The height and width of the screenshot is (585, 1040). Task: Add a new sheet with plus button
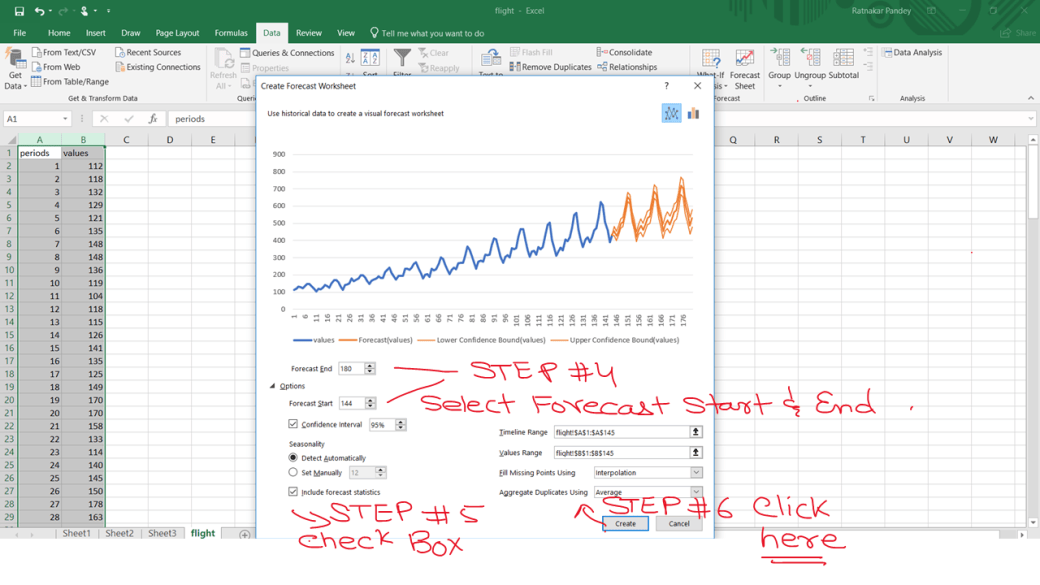[245, 534]
